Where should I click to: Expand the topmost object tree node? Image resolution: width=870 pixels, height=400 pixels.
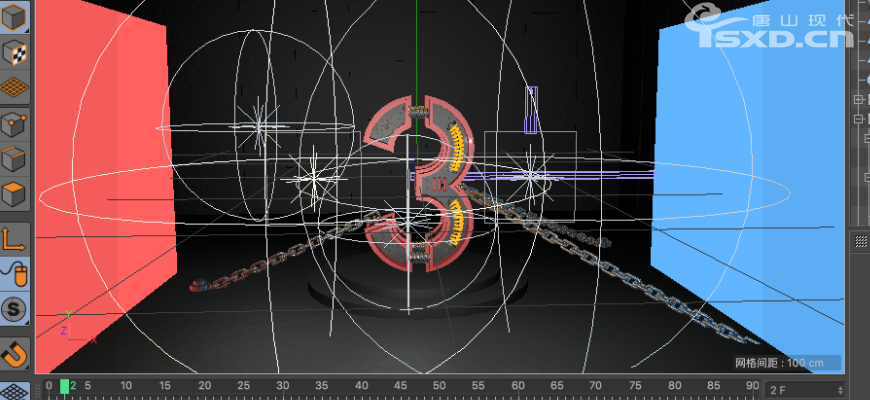(x=857, y=99)
